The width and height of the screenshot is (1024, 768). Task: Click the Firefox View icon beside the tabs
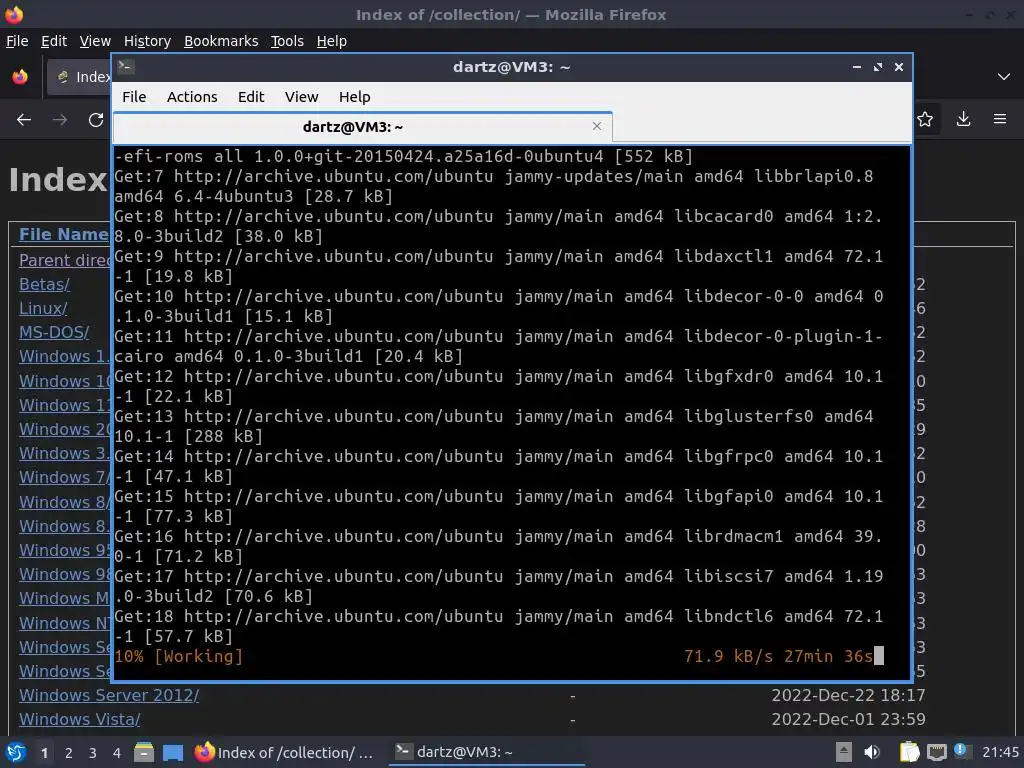(x=20, y=77)
